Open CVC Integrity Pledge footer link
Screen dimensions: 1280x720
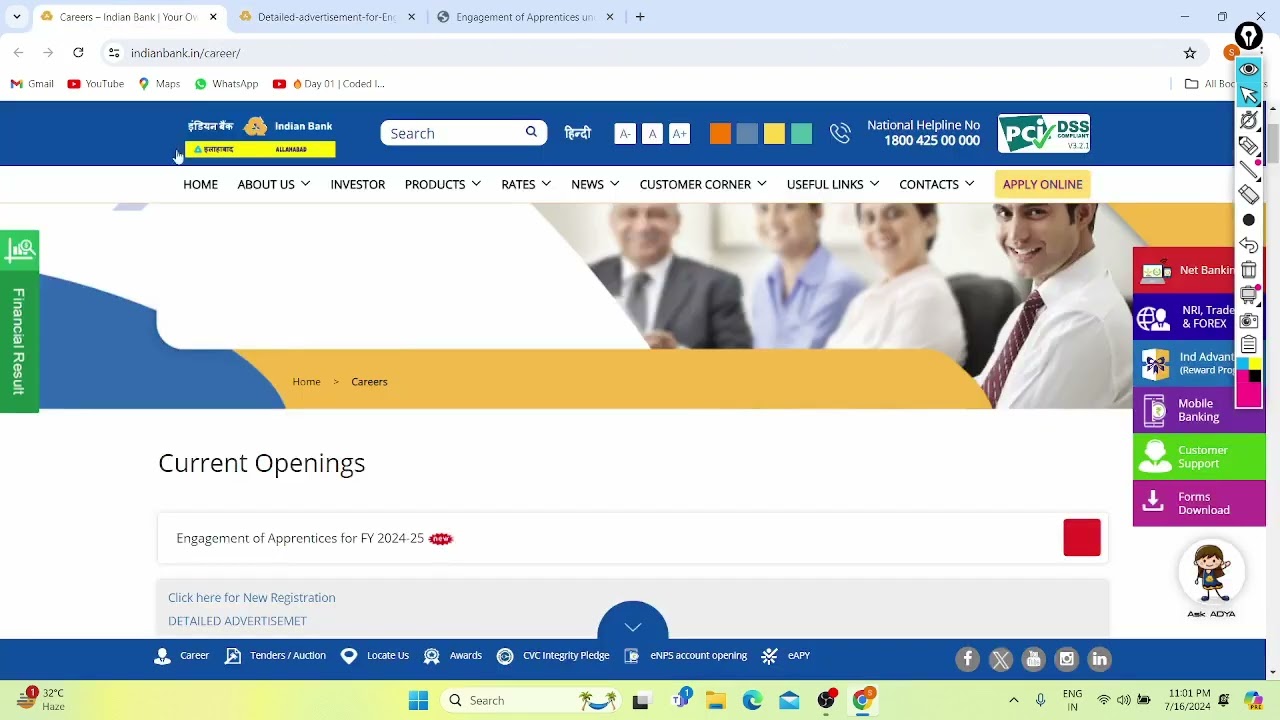[x=553, y=656]
